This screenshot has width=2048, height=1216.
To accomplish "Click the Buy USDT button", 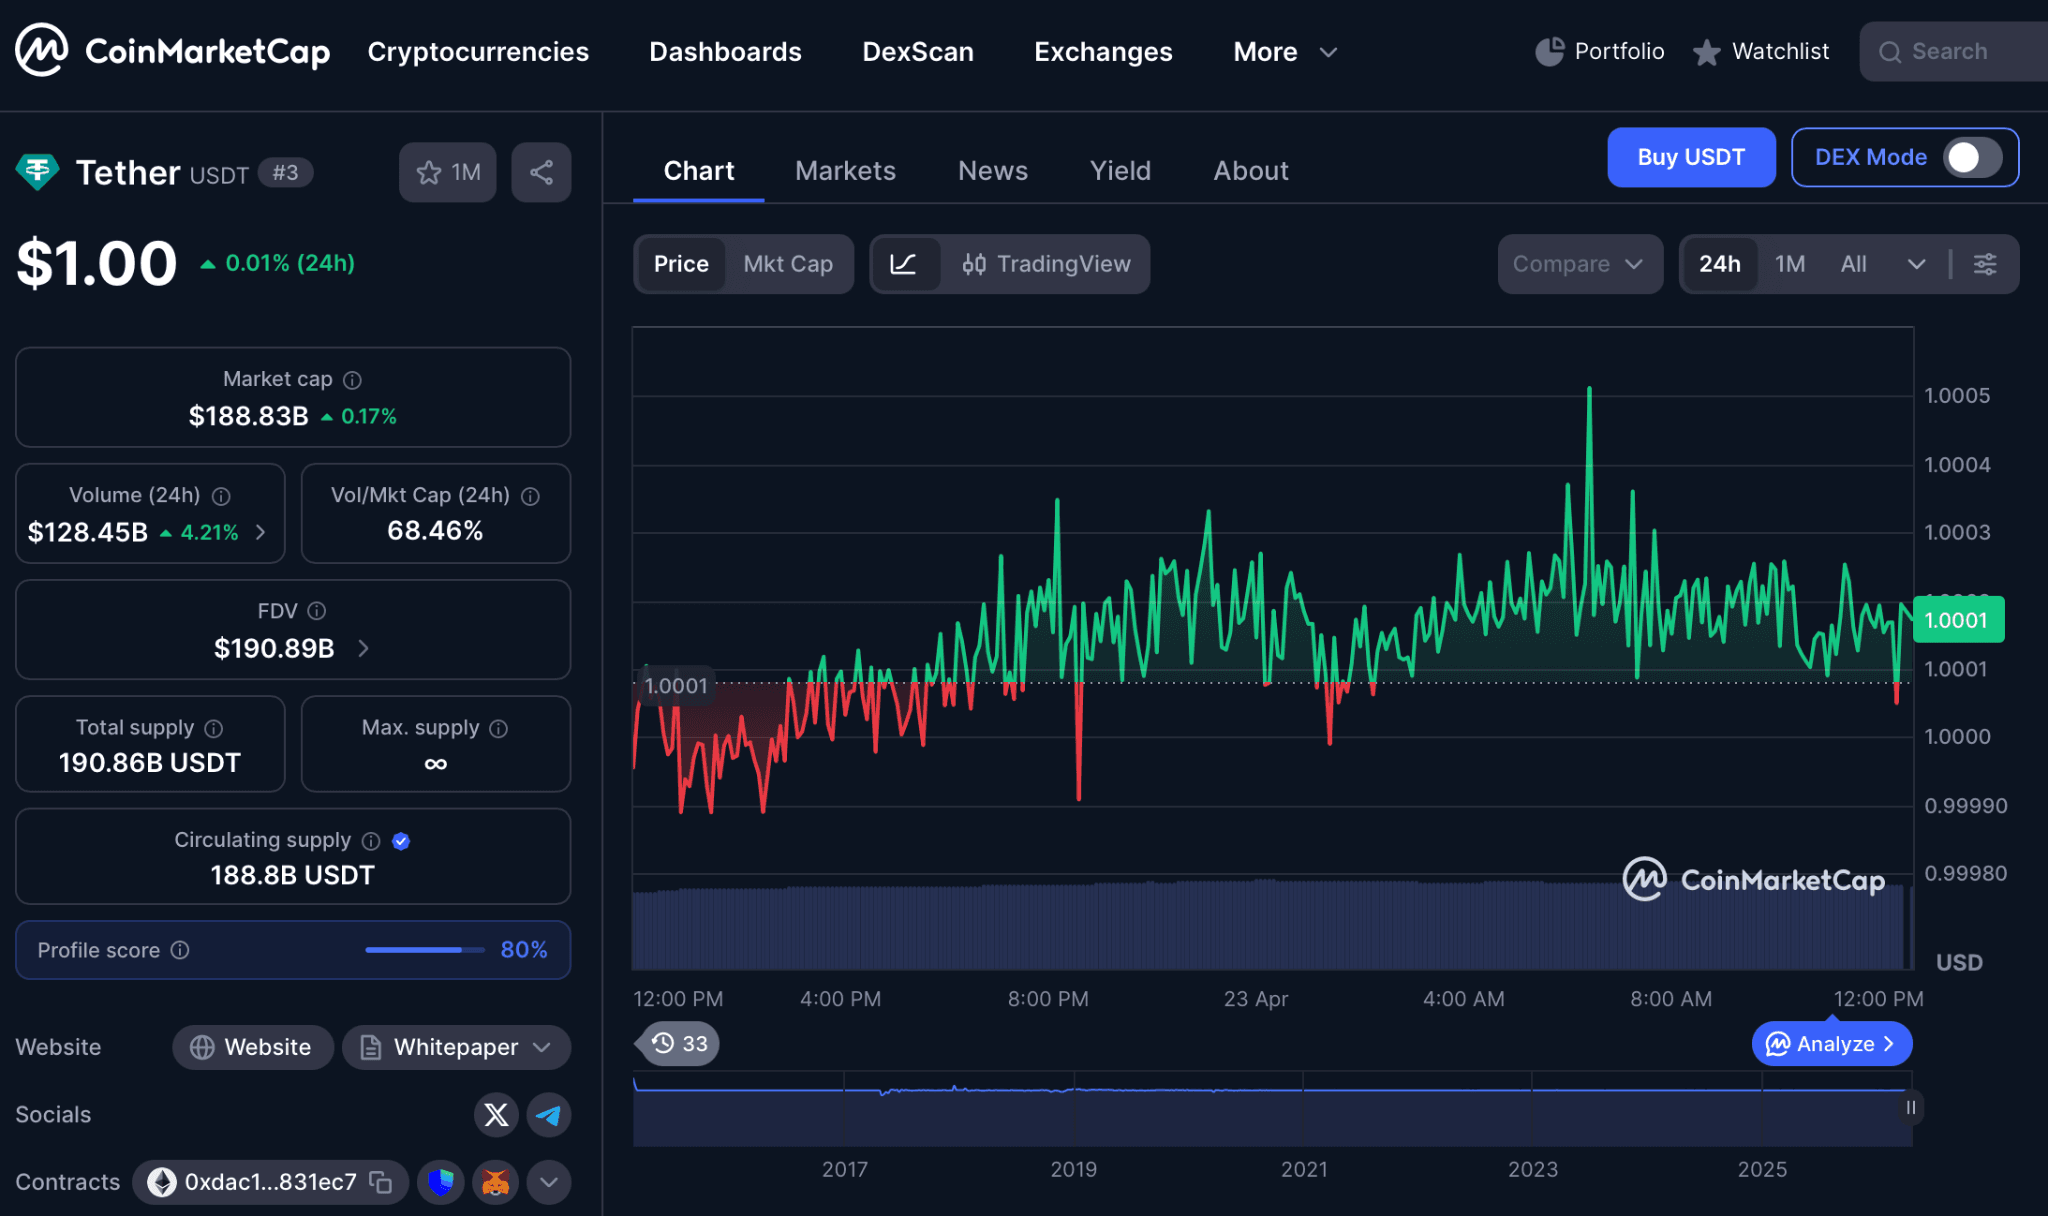I will tap(1691, 157).
